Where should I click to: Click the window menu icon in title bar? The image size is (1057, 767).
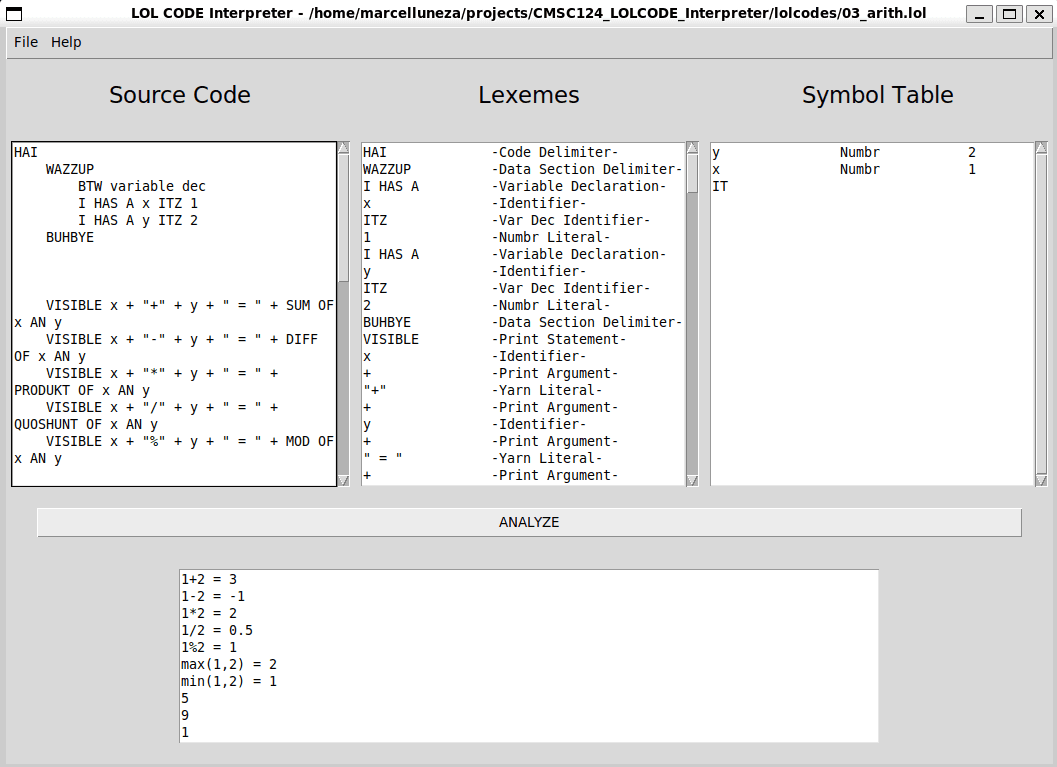point(13,13)
